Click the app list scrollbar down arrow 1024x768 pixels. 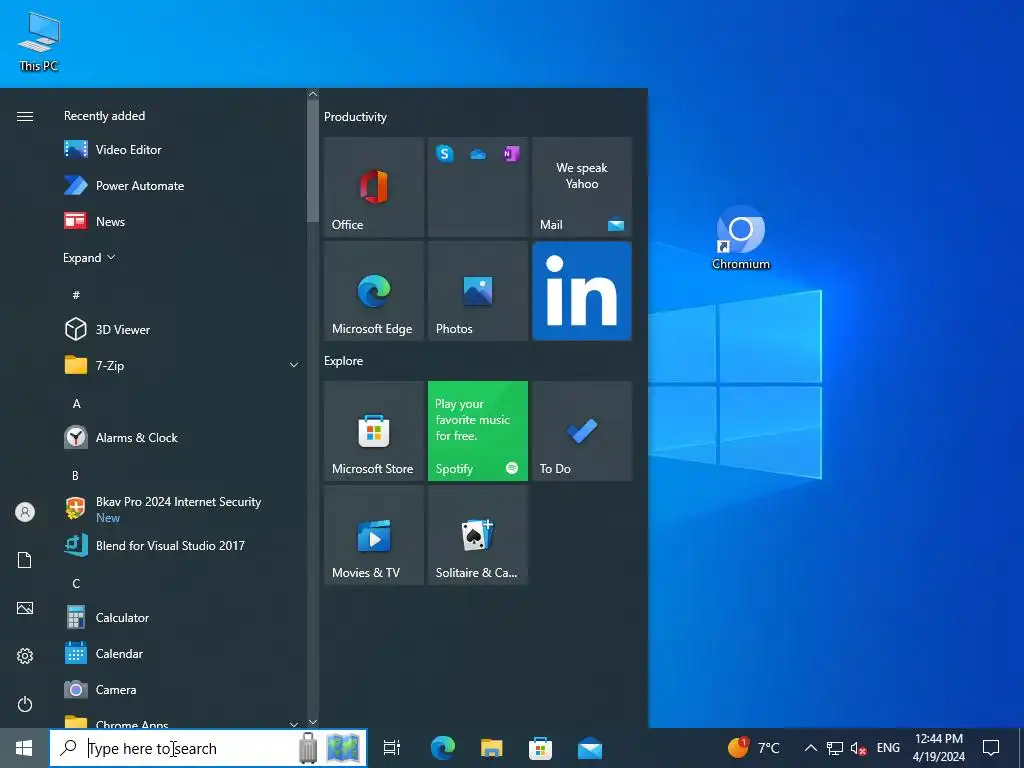tap(313, 722)
